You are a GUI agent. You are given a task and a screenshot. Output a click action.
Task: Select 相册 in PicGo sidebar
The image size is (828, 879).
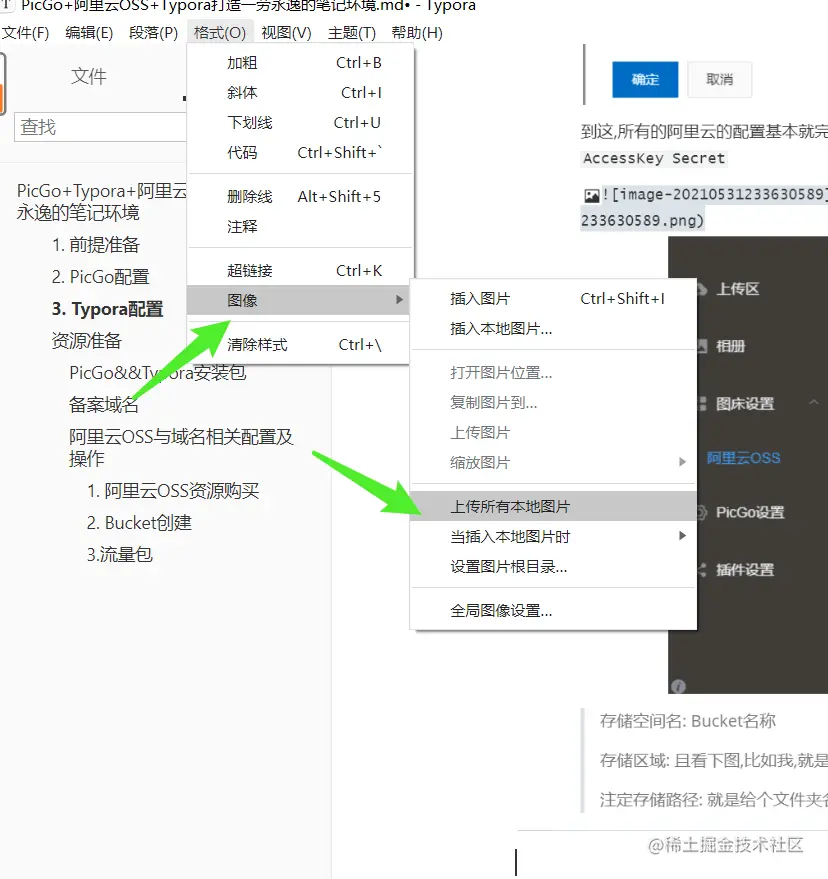(730, 346)
